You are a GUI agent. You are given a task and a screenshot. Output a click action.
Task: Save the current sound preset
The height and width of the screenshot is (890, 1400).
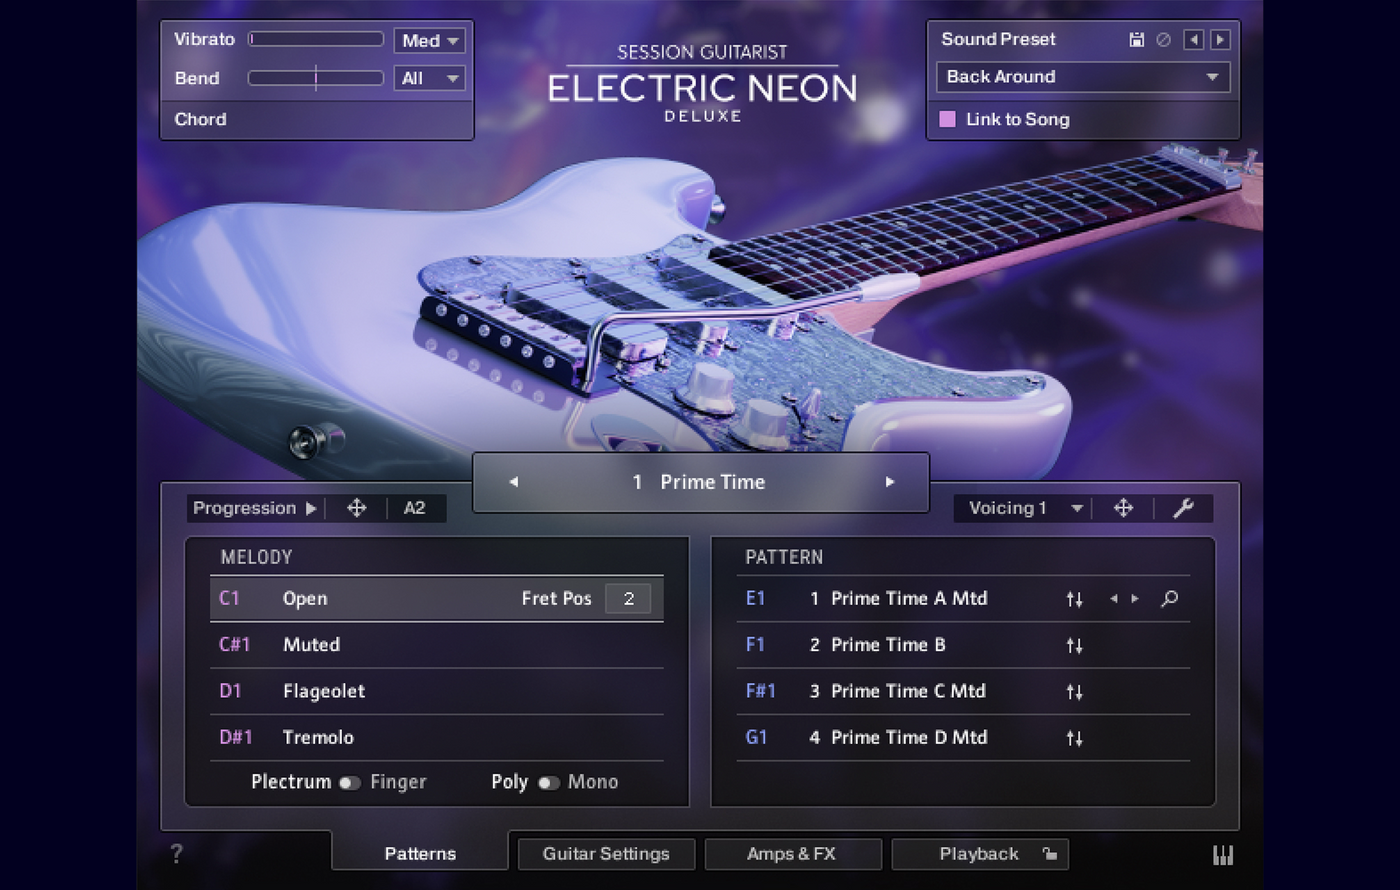(x=1136, y=40)
